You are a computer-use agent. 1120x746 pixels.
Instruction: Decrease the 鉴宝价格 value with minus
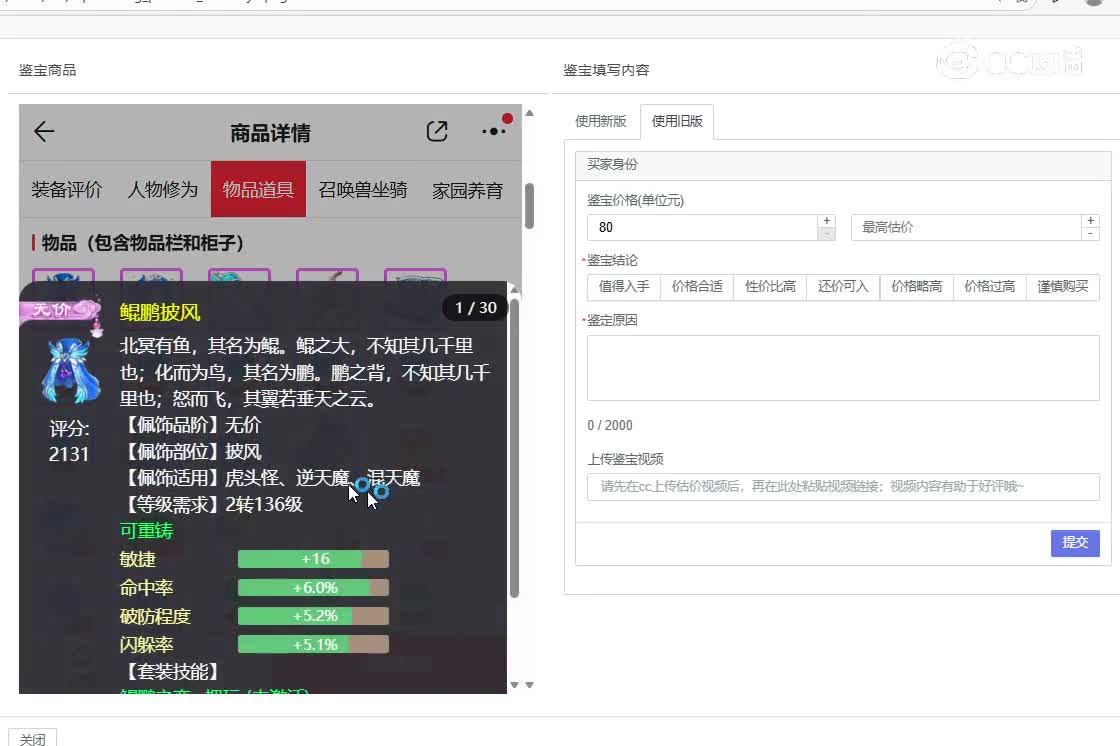point(826,234)
